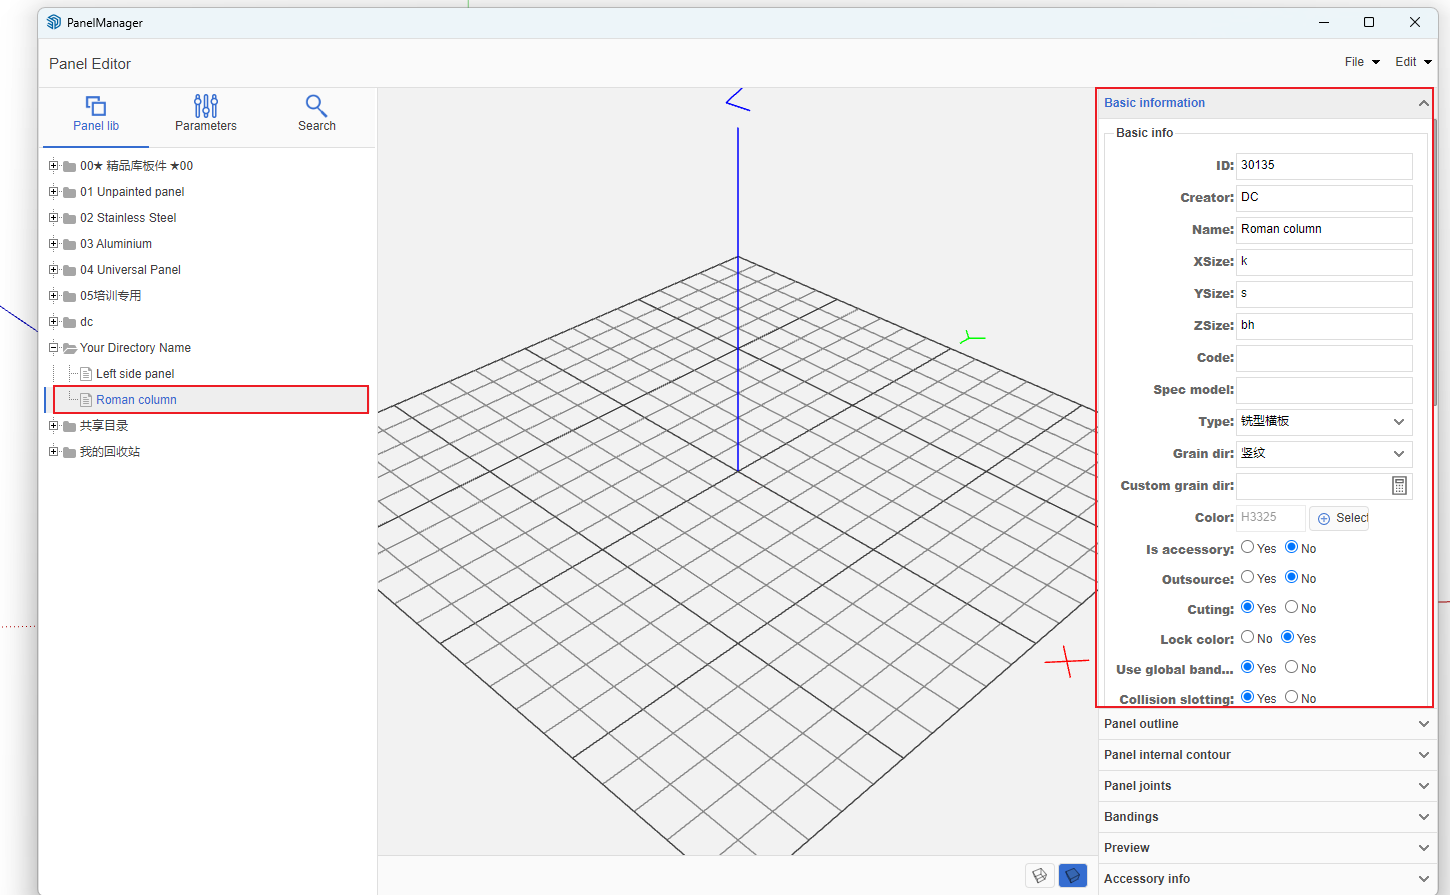Viewport: 1450px width, 895px height.
Task: Set Cuting to No
Action: click(1292, 607)
